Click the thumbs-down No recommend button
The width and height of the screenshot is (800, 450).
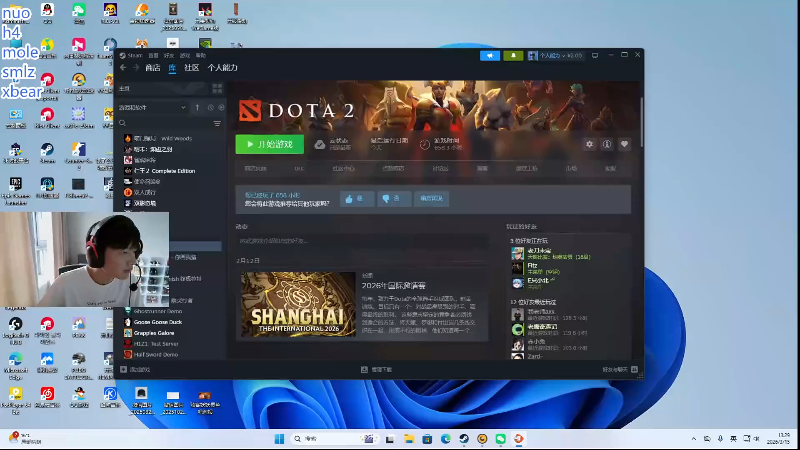click(x=394, y=198)
